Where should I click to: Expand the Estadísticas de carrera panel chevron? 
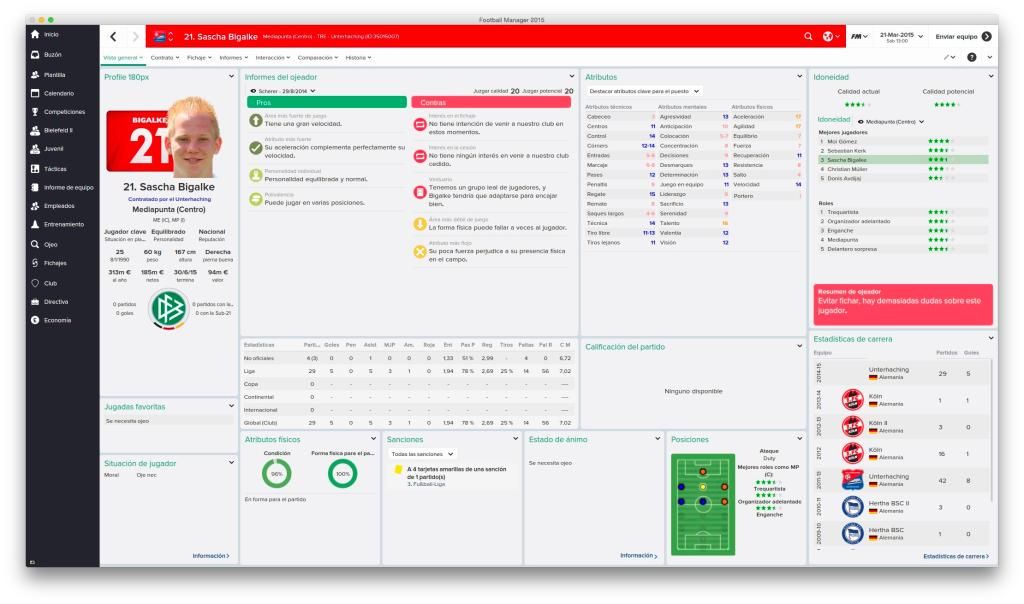click(x=991, y=338)
